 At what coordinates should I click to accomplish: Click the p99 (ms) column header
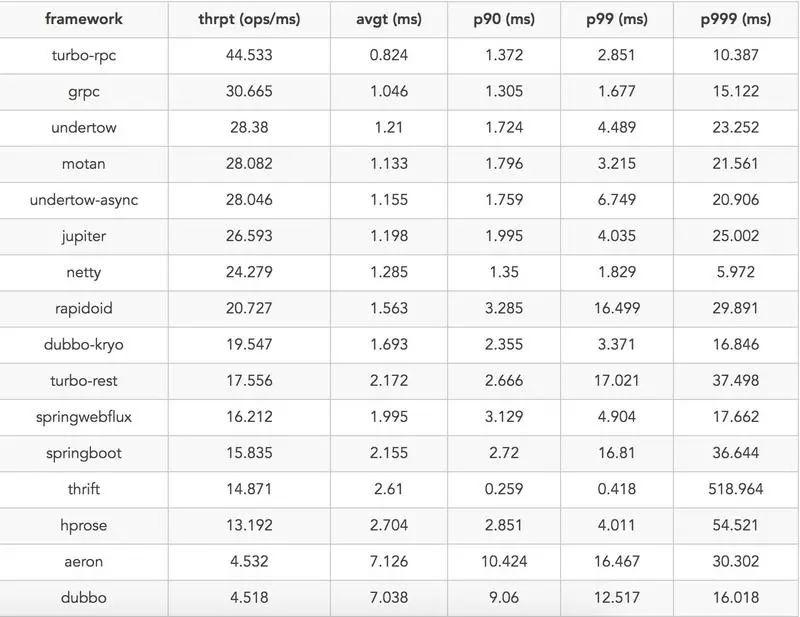click(617, 19)
